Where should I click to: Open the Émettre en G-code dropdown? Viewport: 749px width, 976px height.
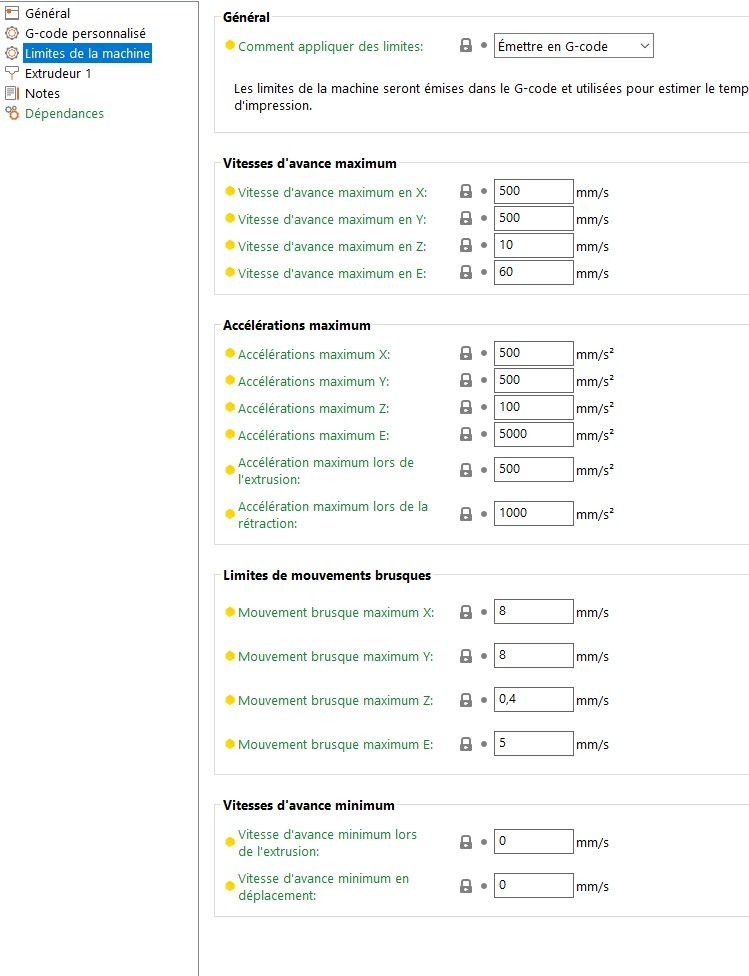coord(573,46)
